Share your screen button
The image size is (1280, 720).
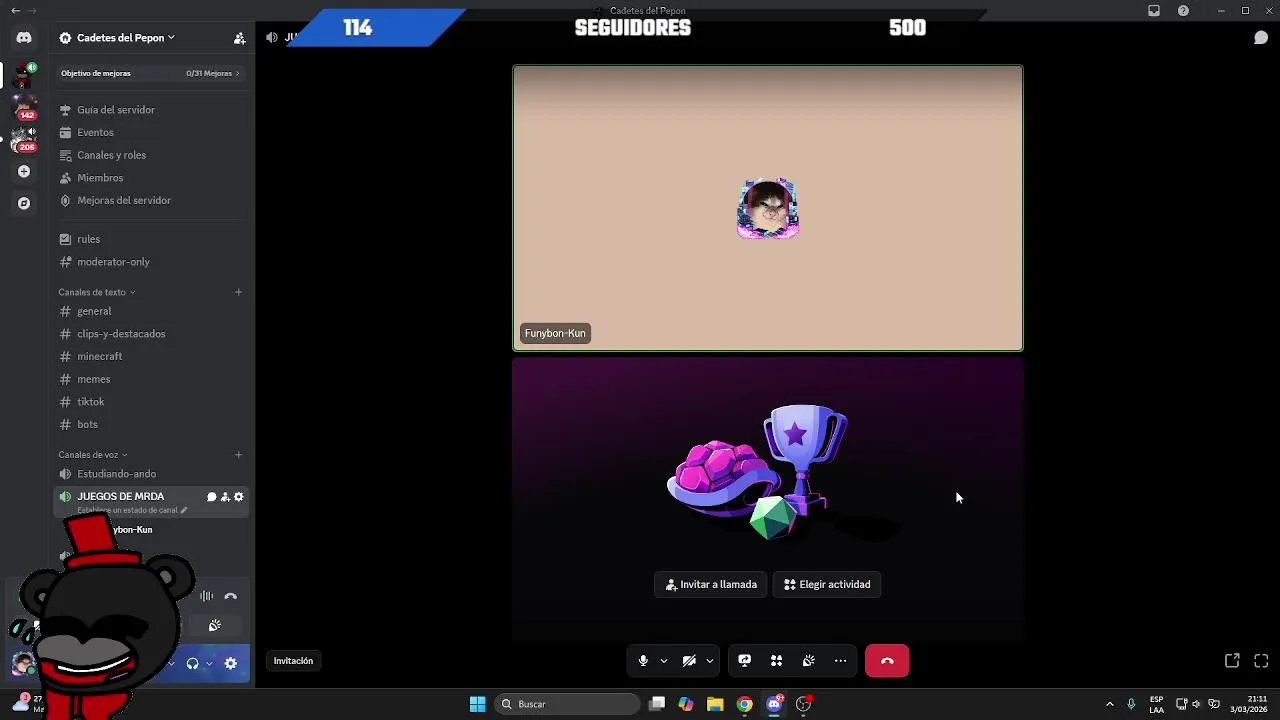point(744,661)
